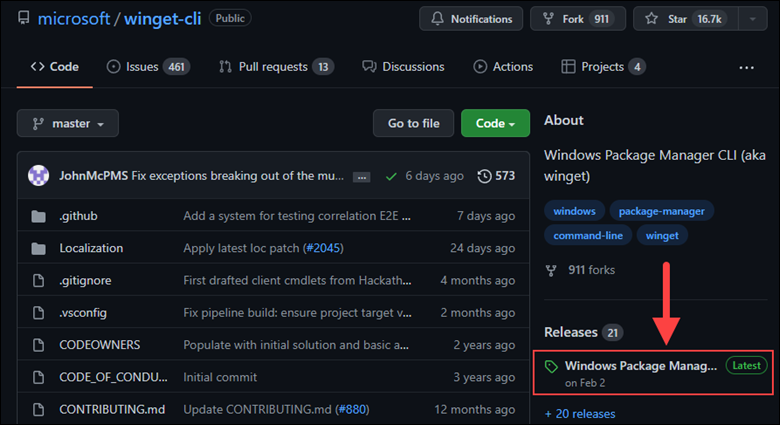View the green checkmark build status
Viewport: 780px width, 425px height.
tap(391, 176)
